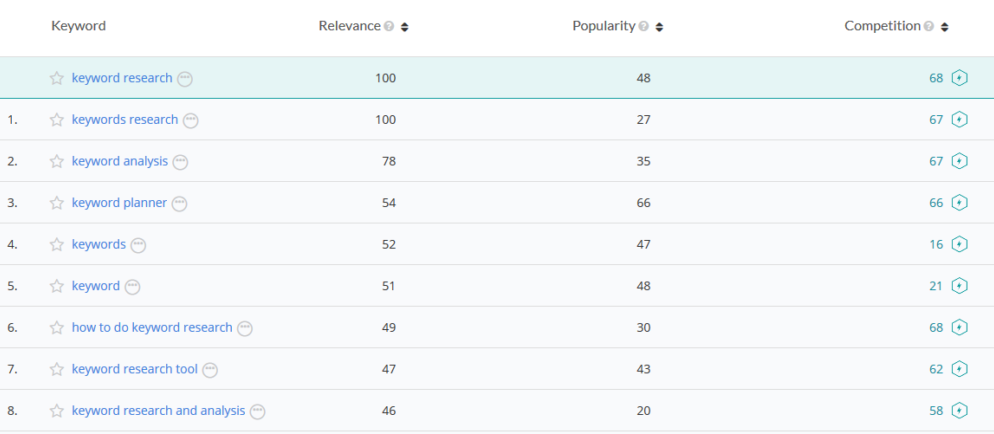Screen dimensions: 994x434
Task: Open options bubble for 'keyword research tool'
Action: point(210,370)
